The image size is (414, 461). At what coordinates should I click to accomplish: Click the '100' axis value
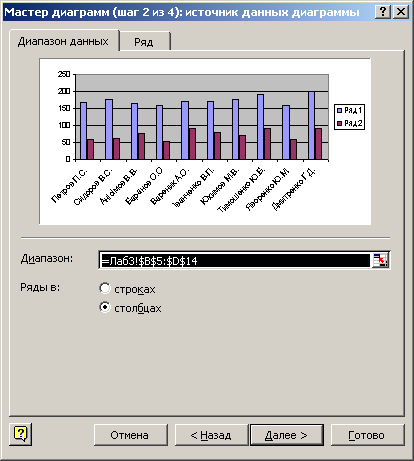click(x=64, y=125)
